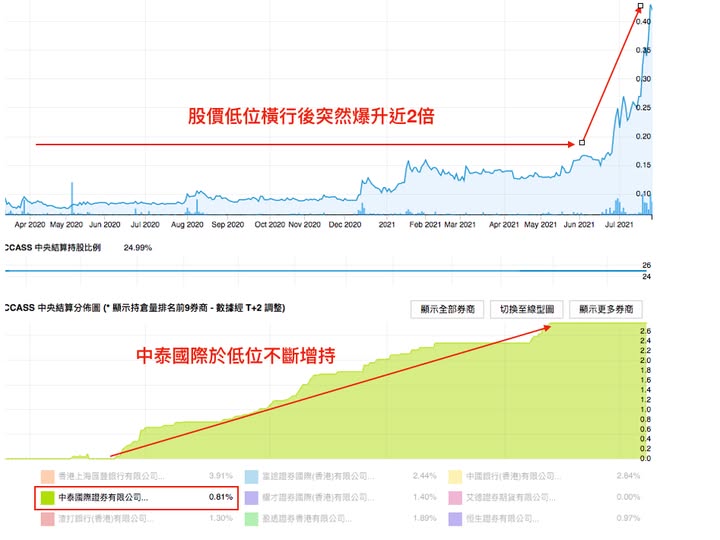Screen dimensions: 720x540
Task: Toggle the pink 艾德證券期貨 legend swatch
Action: (455, 497)
